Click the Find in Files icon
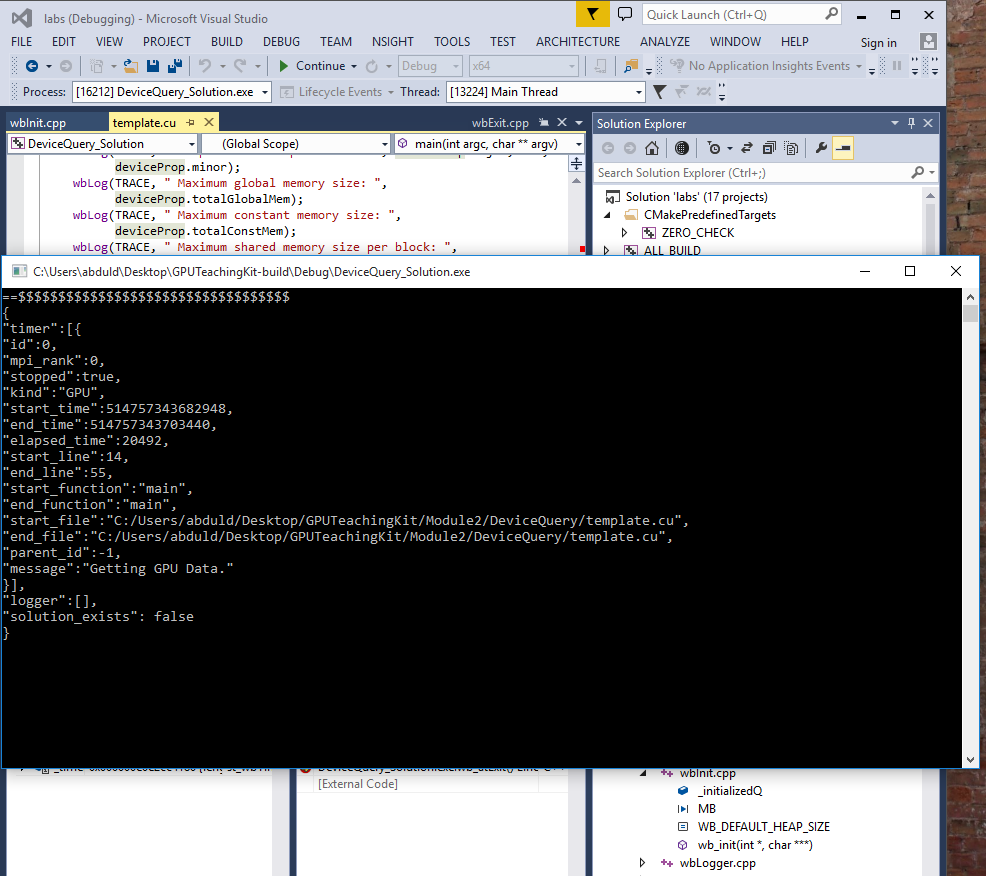Screen dimensions: 986x876 [630, 65]
